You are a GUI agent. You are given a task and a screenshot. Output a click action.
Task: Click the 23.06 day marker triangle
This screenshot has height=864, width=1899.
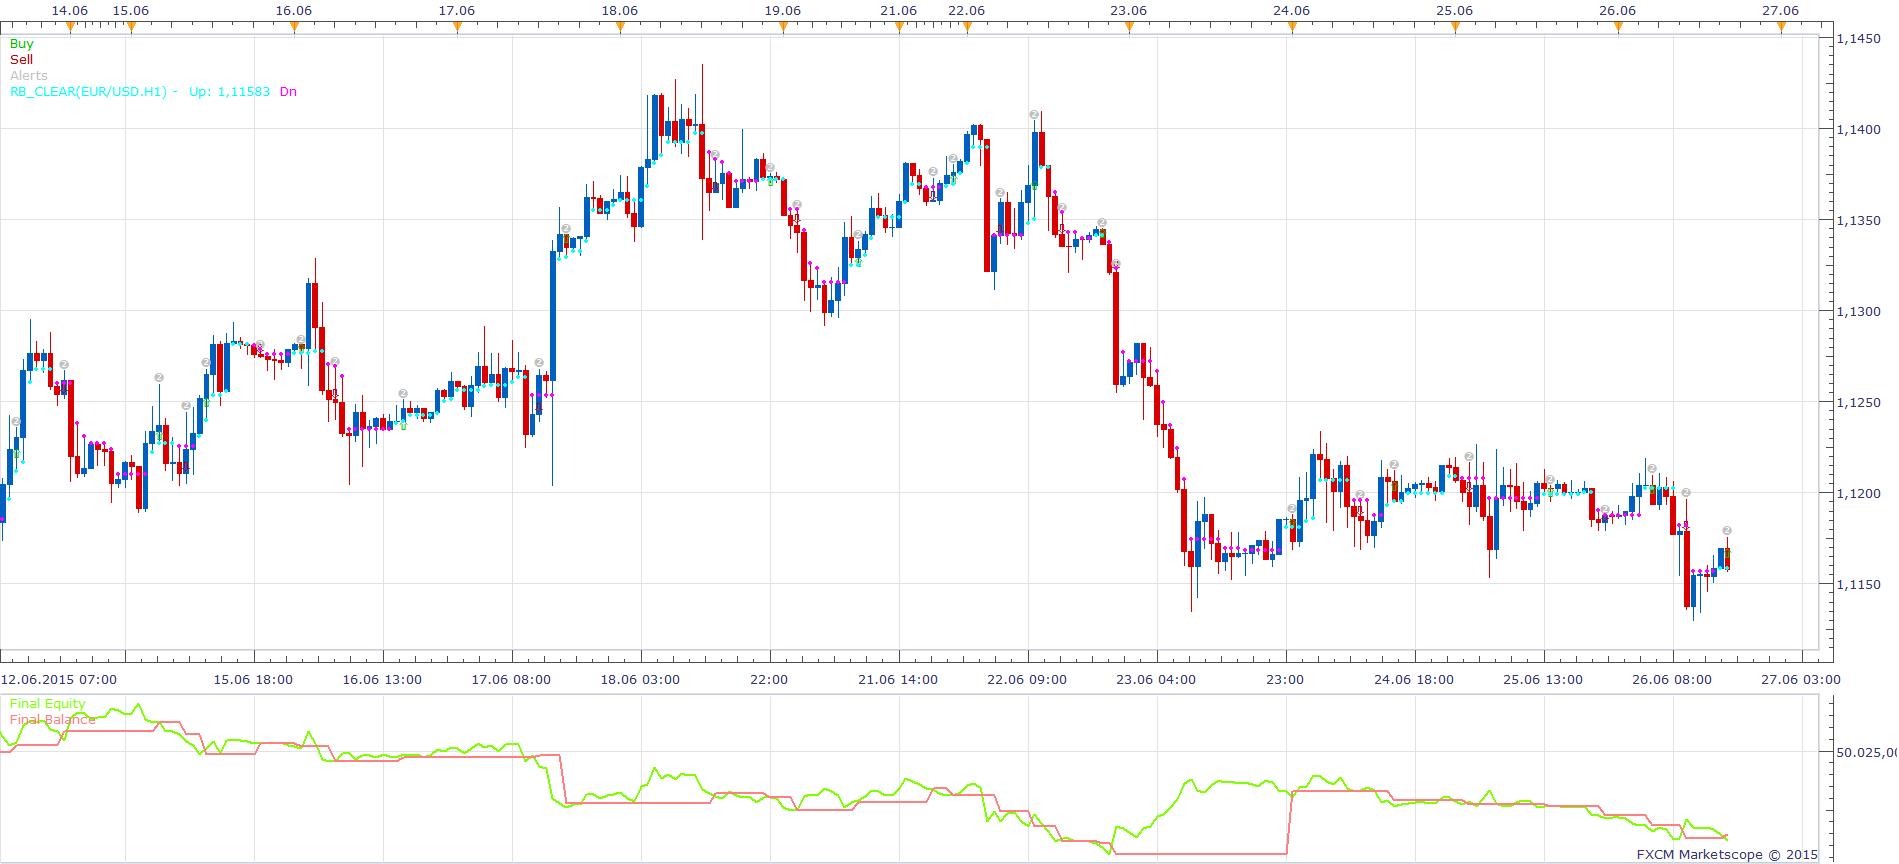(x=1129, y=28)
